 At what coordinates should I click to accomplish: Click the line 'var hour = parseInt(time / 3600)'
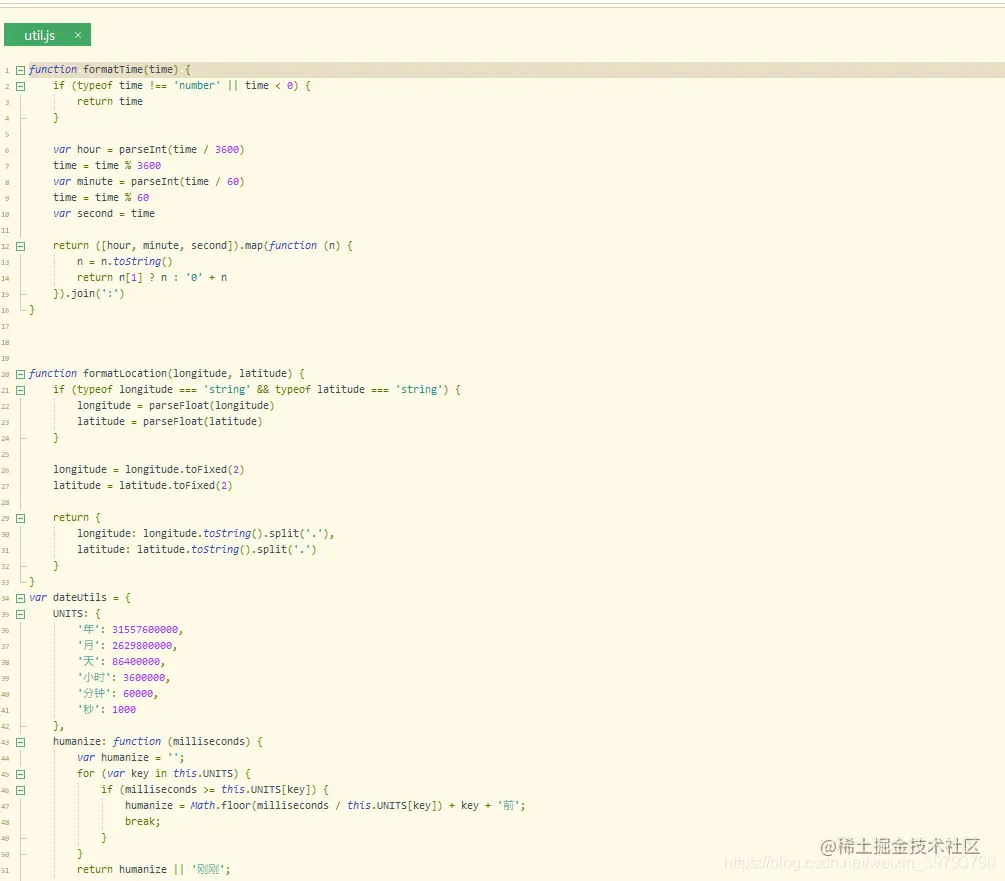[x=149, y=149]
